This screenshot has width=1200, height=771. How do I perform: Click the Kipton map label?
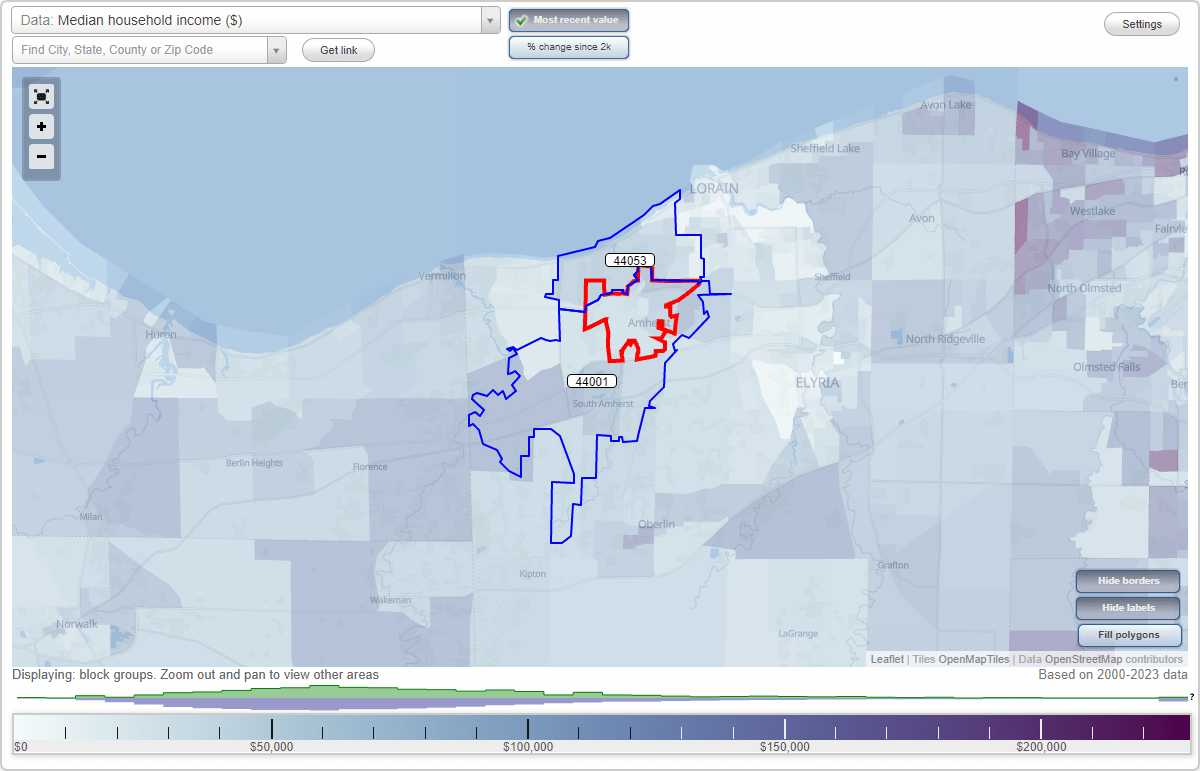click(533, 574)
